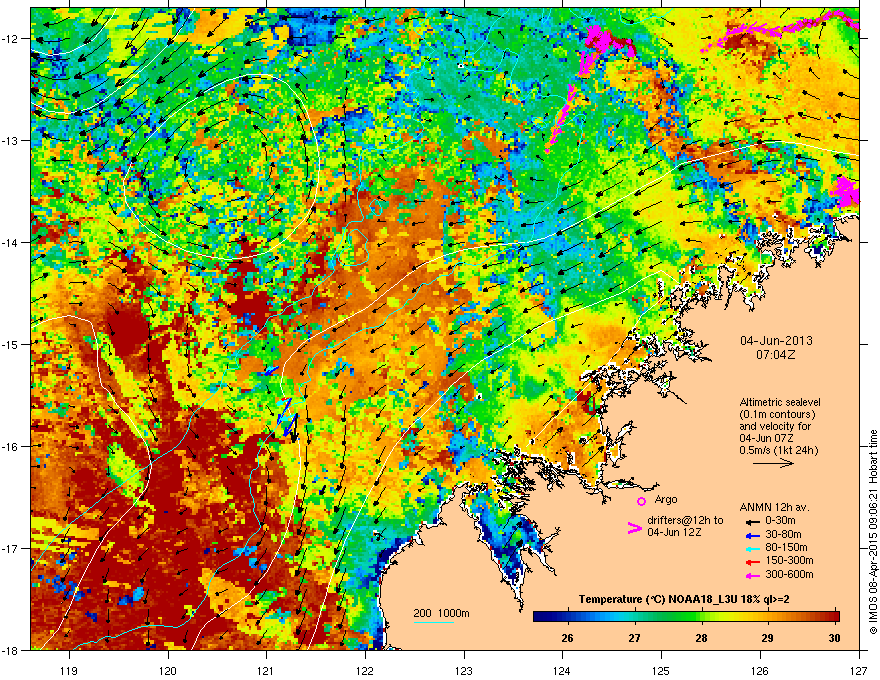Click the vertical IMOS copyright timestamp text
Image resolution: width=880 pixels, height=680 pixels.
point(873,532)
